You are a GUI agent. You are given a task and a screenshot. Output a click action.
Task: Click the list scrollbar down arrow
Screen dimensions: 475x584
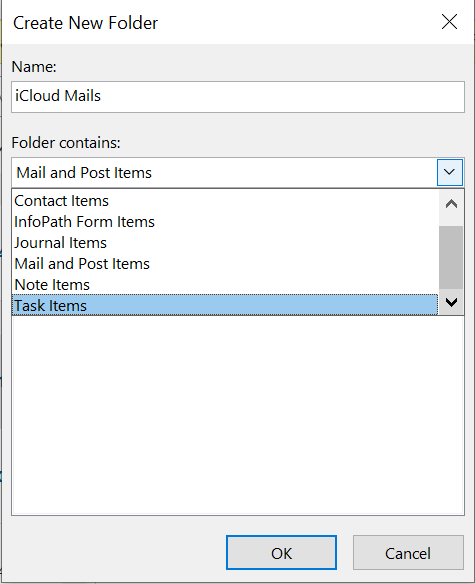pos(451,302)
